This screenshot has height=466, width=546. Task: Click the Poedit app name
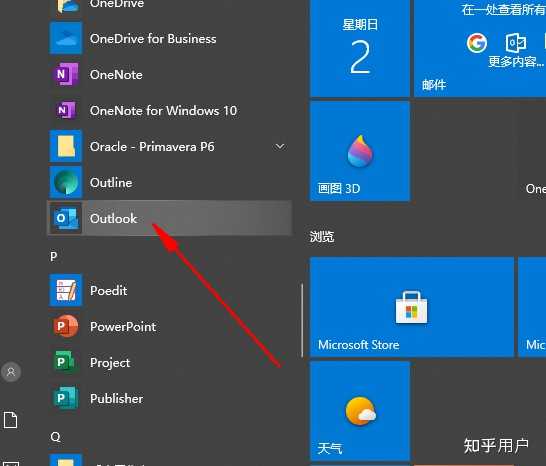[108, 290]
